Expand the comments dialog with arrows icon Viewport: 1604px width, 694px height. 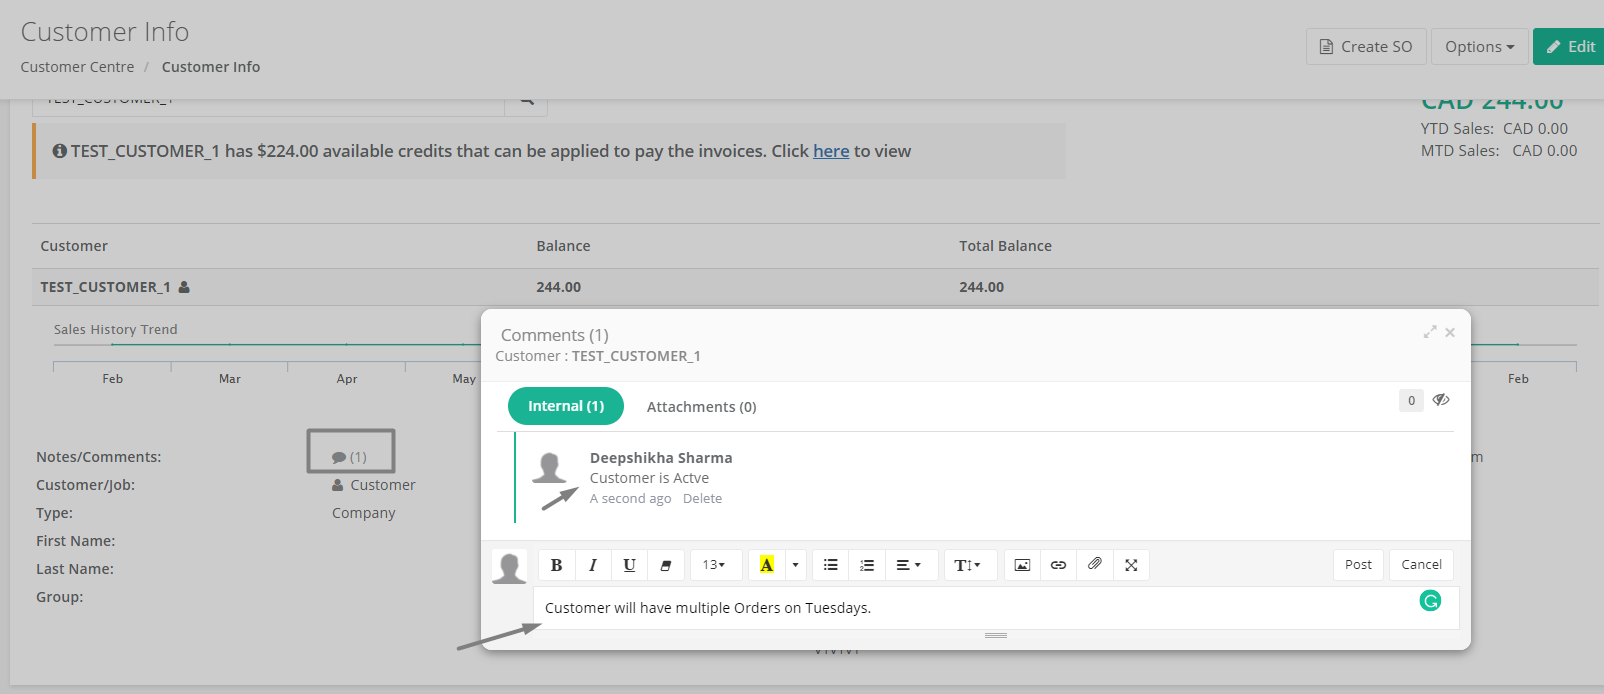pyautogui.click(x=1430, y=332)
